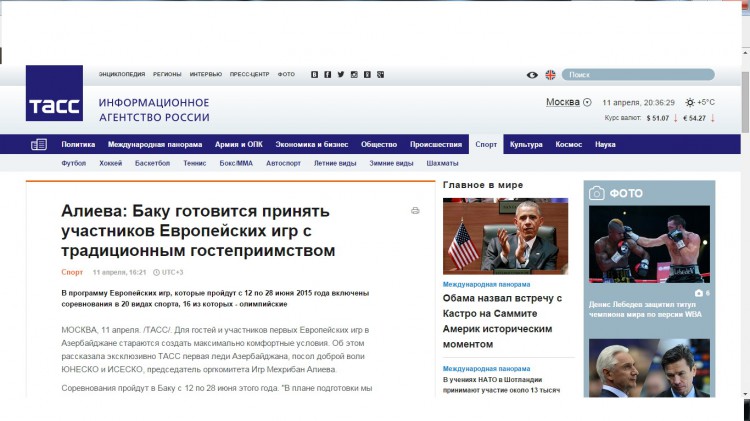Open the Шахматы sports subsection
The image size is (750, 421).
pos(442,163)
